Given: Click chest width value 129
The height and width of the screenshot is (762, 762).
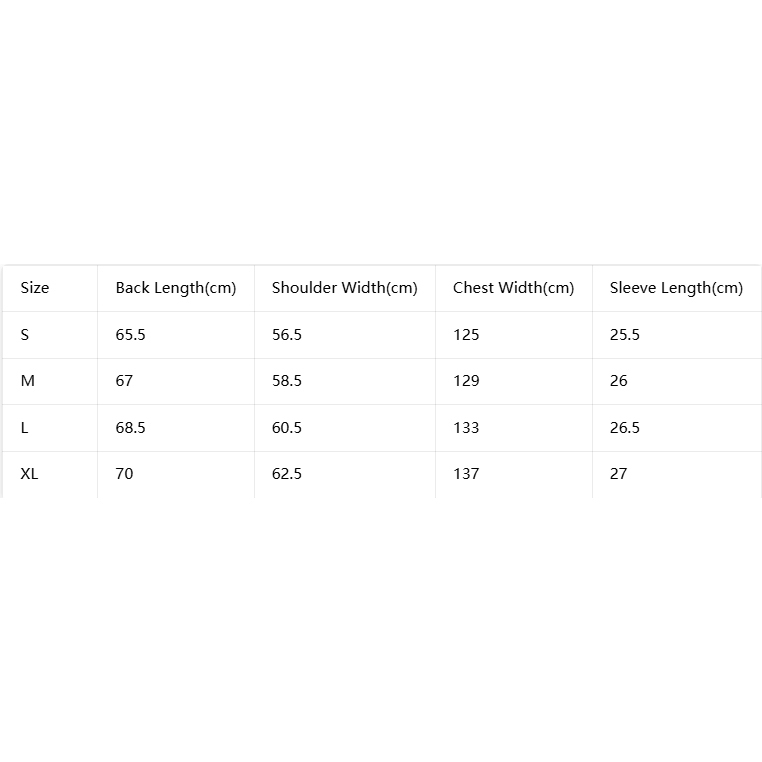Looking at the screenshot, I should [x=466, y=381].
